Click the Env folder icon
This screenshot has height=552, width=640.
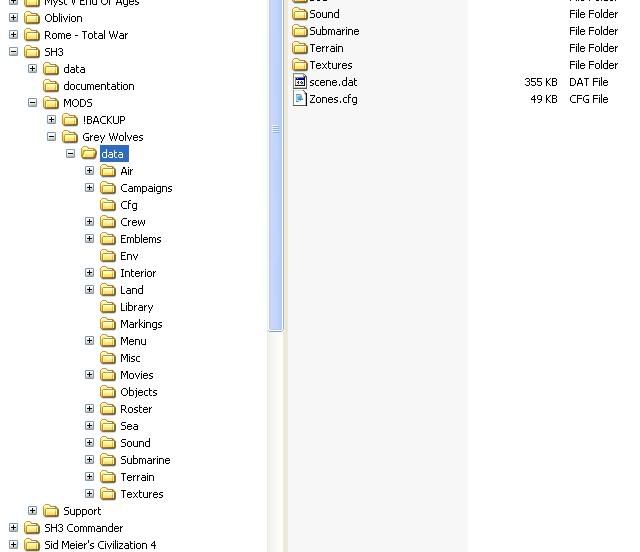click(108, 256)
